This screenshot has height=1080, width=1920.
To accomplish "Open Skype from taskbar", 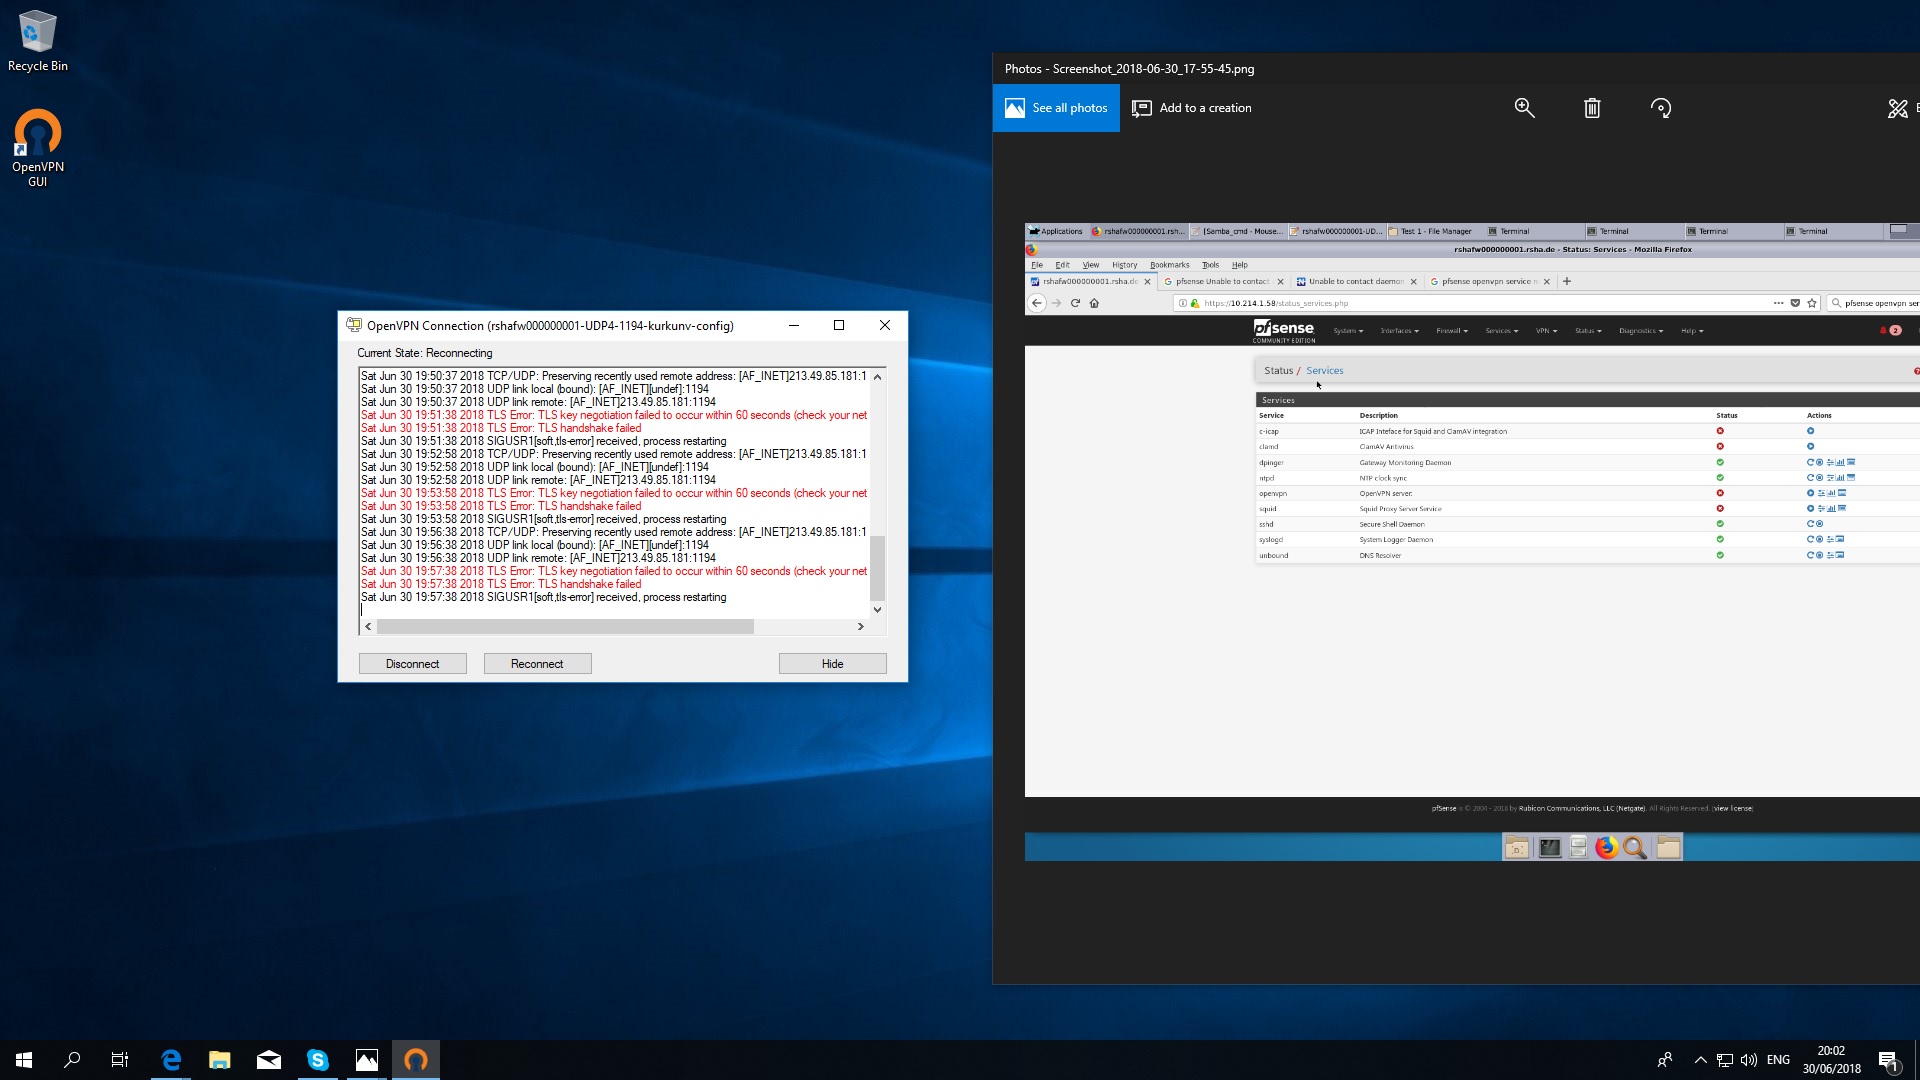I will (x=318, y=1060).
